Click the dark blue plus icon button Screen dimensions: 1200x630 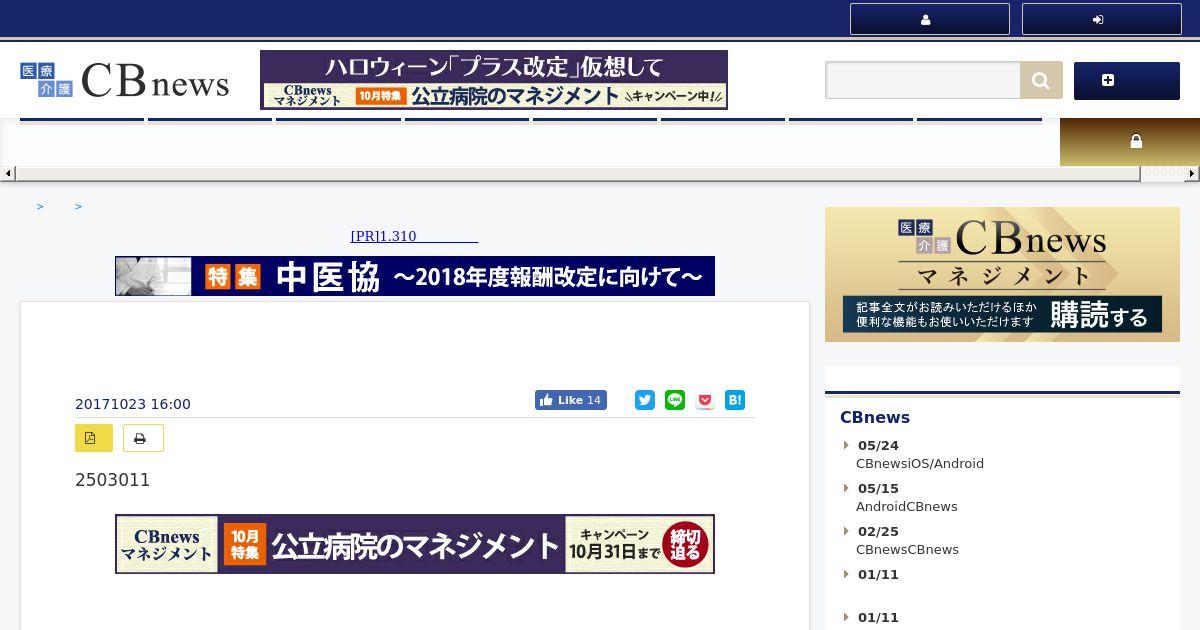[1126, 80]
